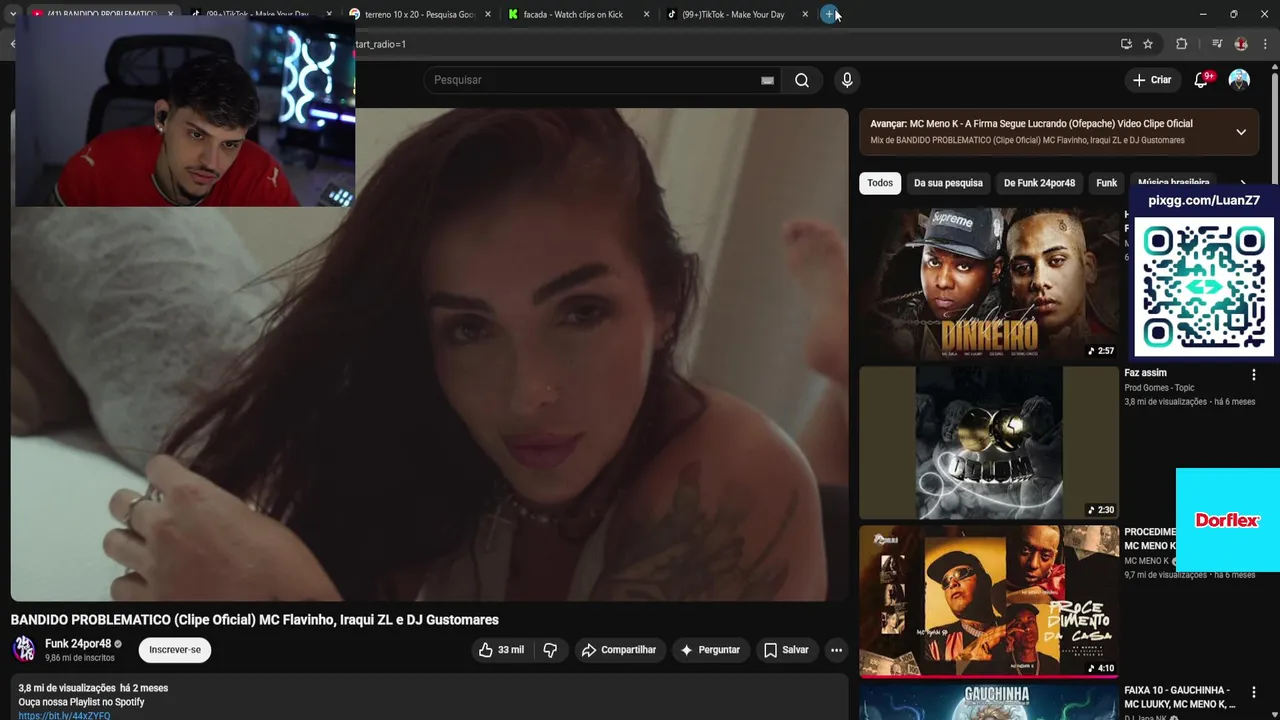
Task: Select the Da sua pesquisa chip
Action: click(x=948, y=183)
